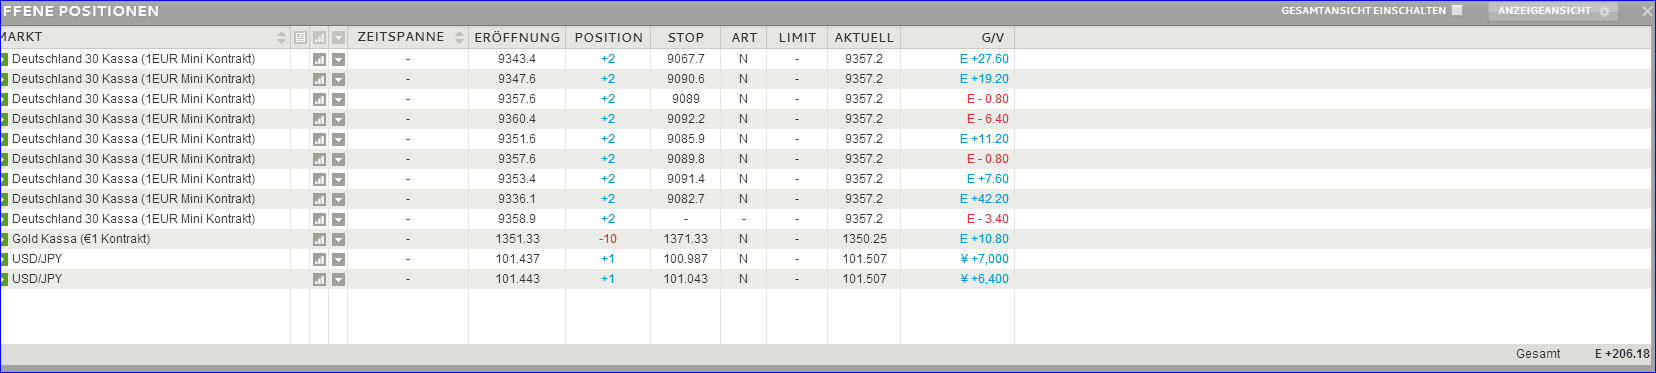Viewport: 1656px width, 373px height.
Task: Click loss value E -3.40
Action: (987, 219)
